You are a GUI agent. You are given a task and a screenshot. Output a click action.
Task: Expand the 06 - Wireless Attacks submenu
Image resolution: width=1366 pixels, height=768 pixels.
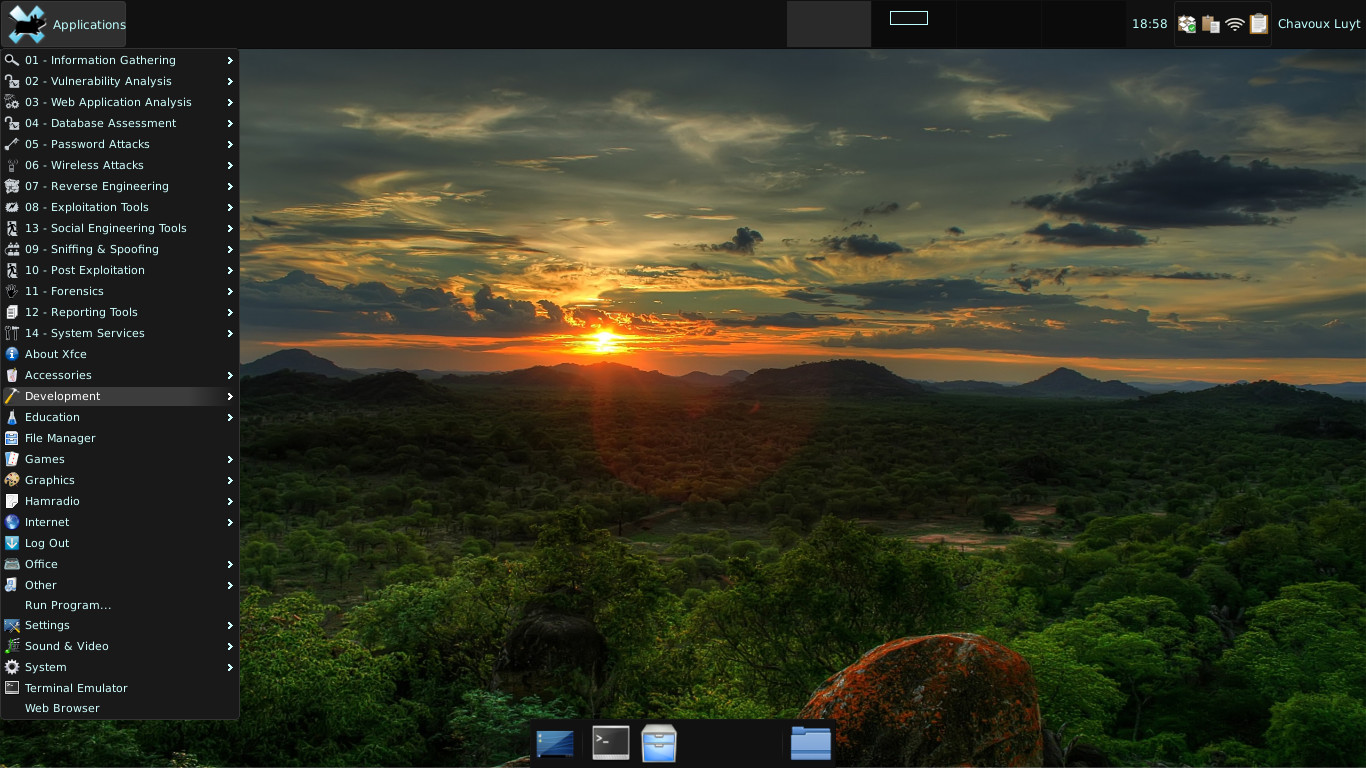[x=120, y=165]
